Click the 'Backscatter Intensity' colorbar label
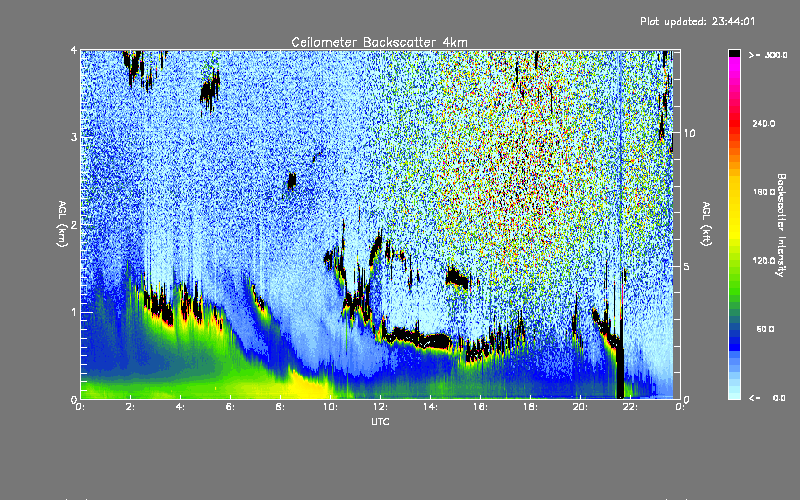 pos(781,225)
